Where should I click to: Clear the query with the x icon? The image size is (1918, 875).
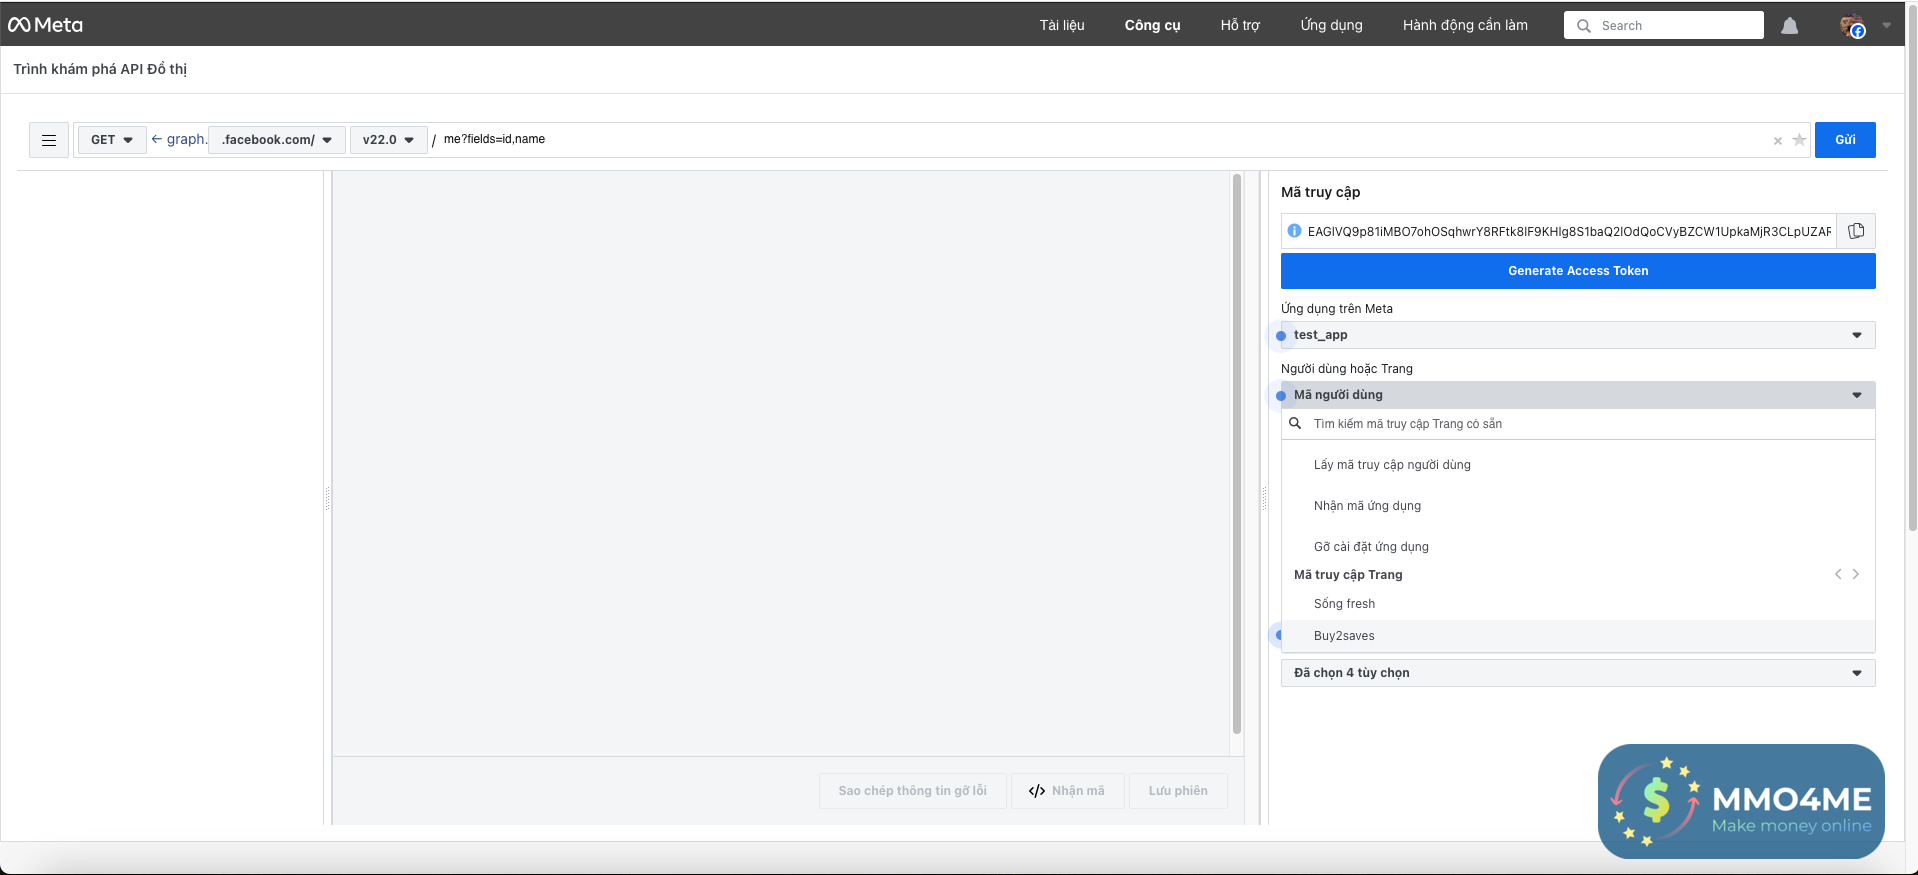(1777, 141)
